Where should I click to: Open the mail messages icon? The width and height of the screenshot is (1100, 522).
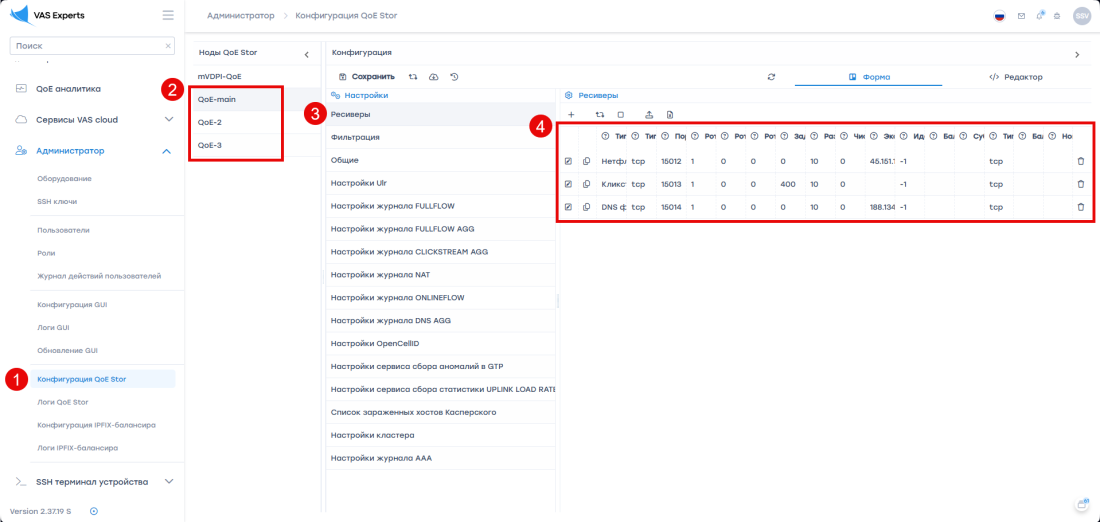1021,16
